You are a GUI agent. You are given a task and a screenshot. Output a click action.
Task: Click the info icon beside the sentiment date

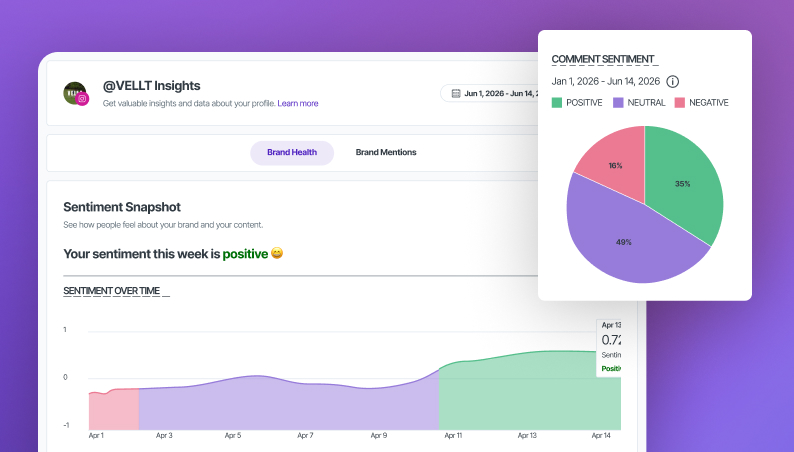(x=672, y=81)
